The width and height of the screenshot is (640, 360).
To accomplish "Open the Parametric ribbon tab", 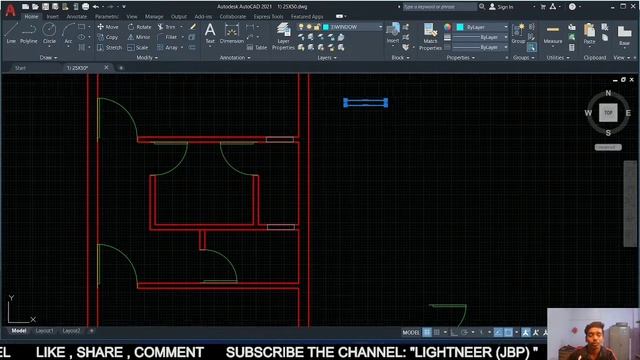I will [x=107, y=17].
